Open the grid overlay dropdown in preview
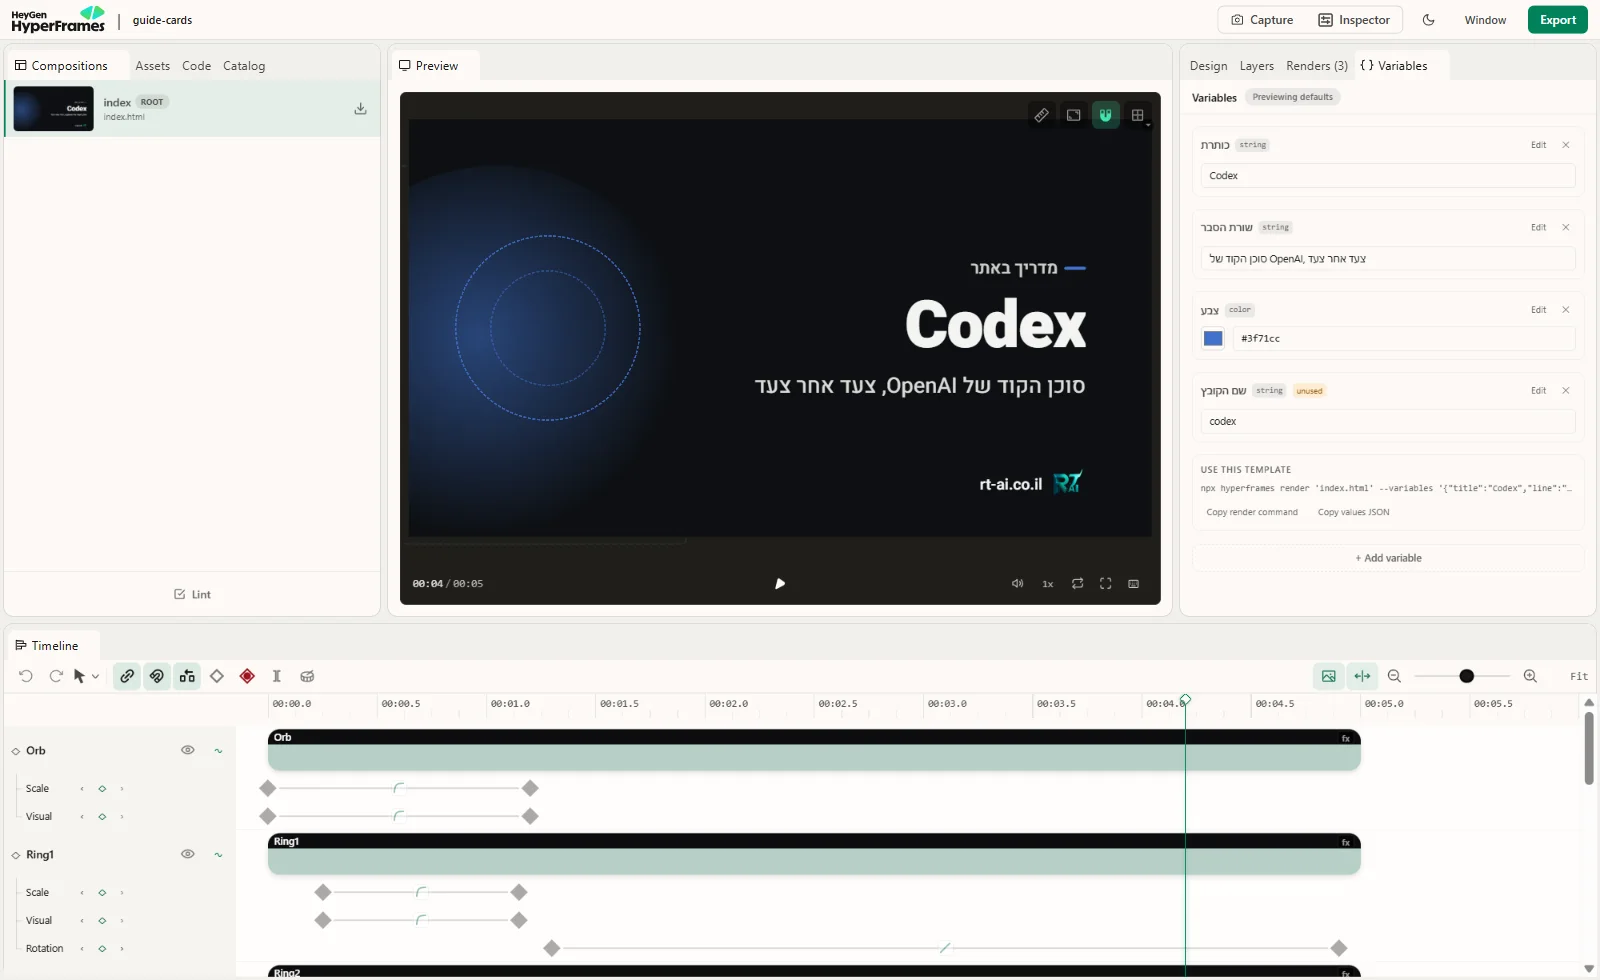The image size is (1600, 980). pos(1138,115)
